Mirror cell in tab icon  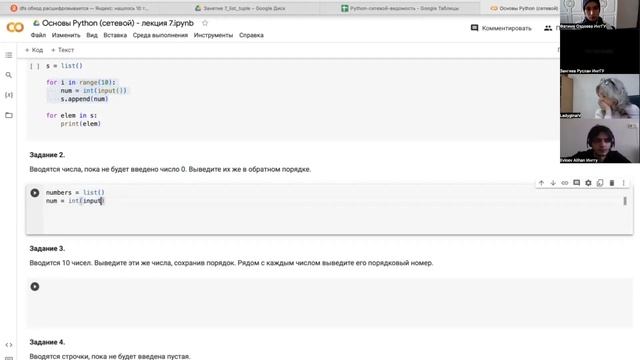(x=600, y=183)
